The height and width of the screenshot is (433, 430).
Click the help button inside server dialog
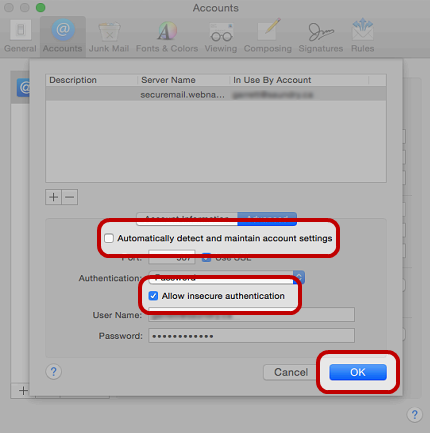point(54,371)
